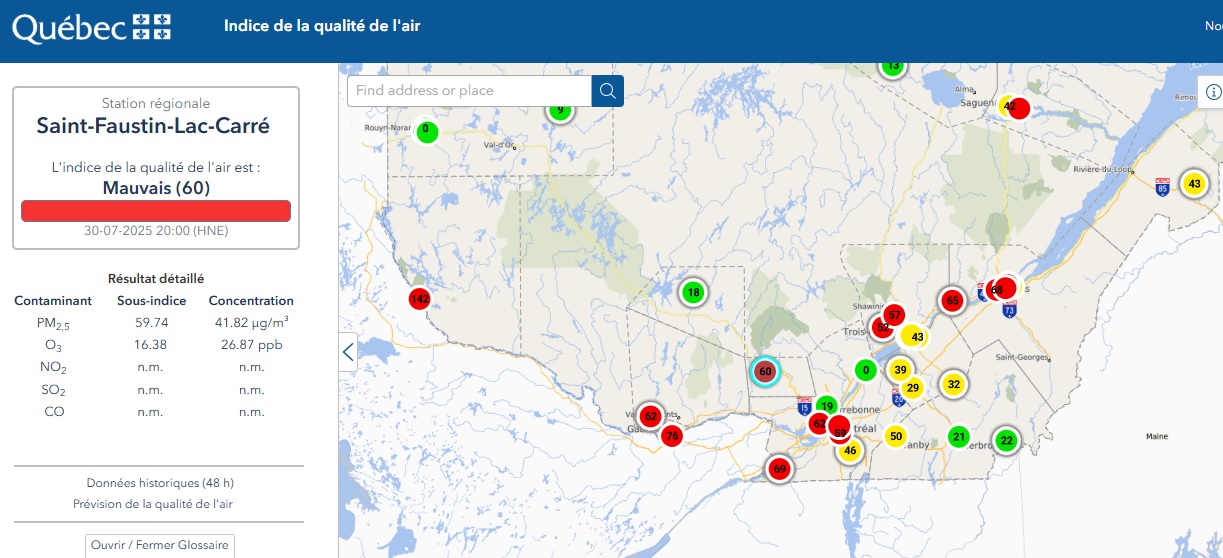Click the Station régionale label

click(x=156, y=104)
